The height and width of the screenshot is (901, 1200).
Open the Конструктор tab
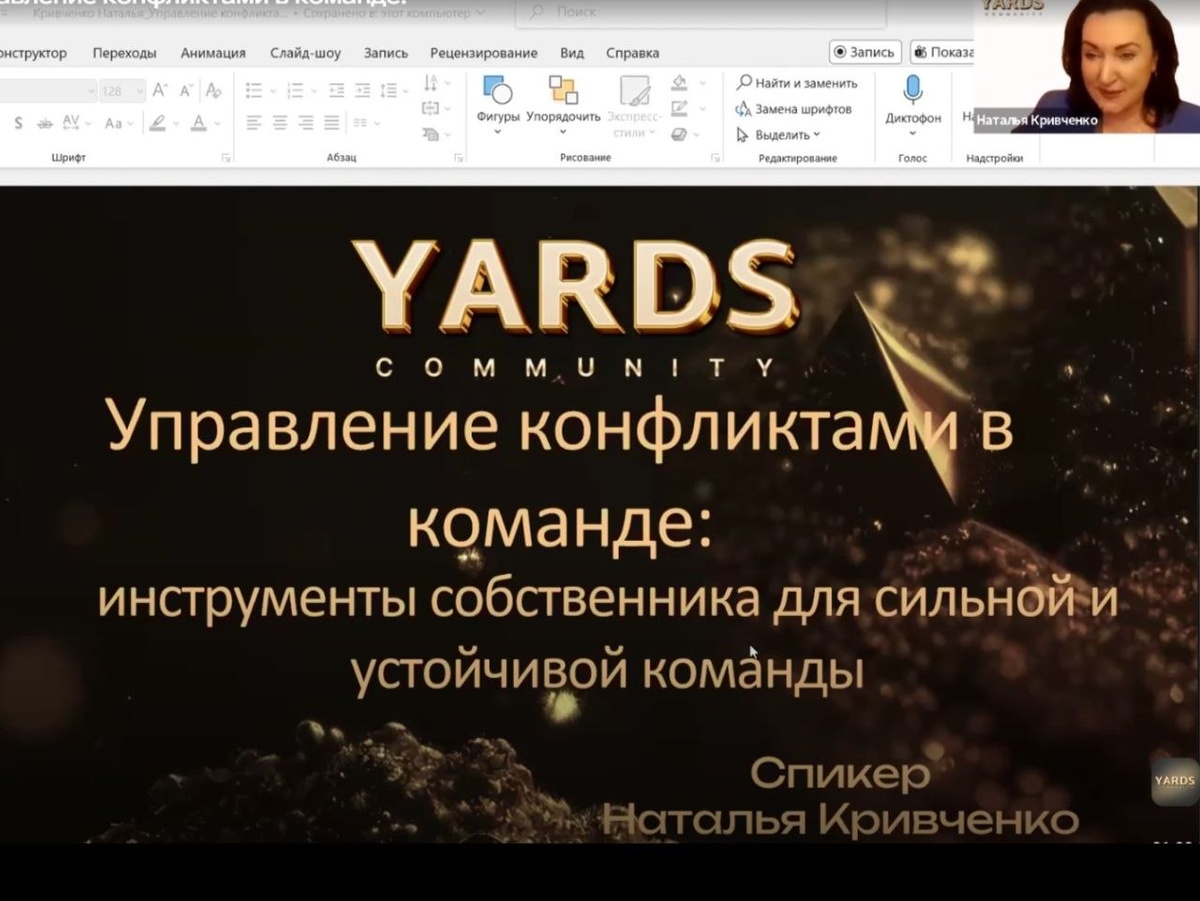(x=33, y=53)
